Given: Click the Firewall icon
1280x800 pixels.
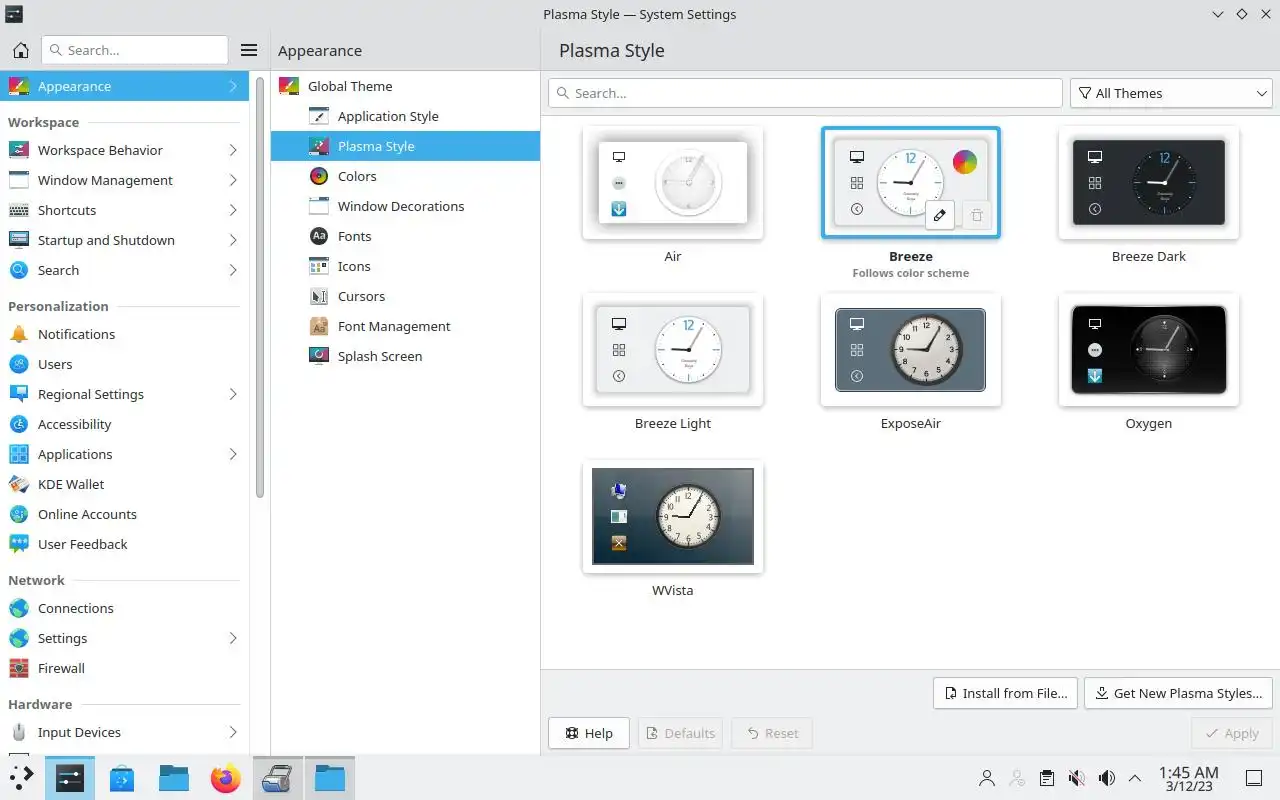Looking at the screenshot, I should coord(19,668).
